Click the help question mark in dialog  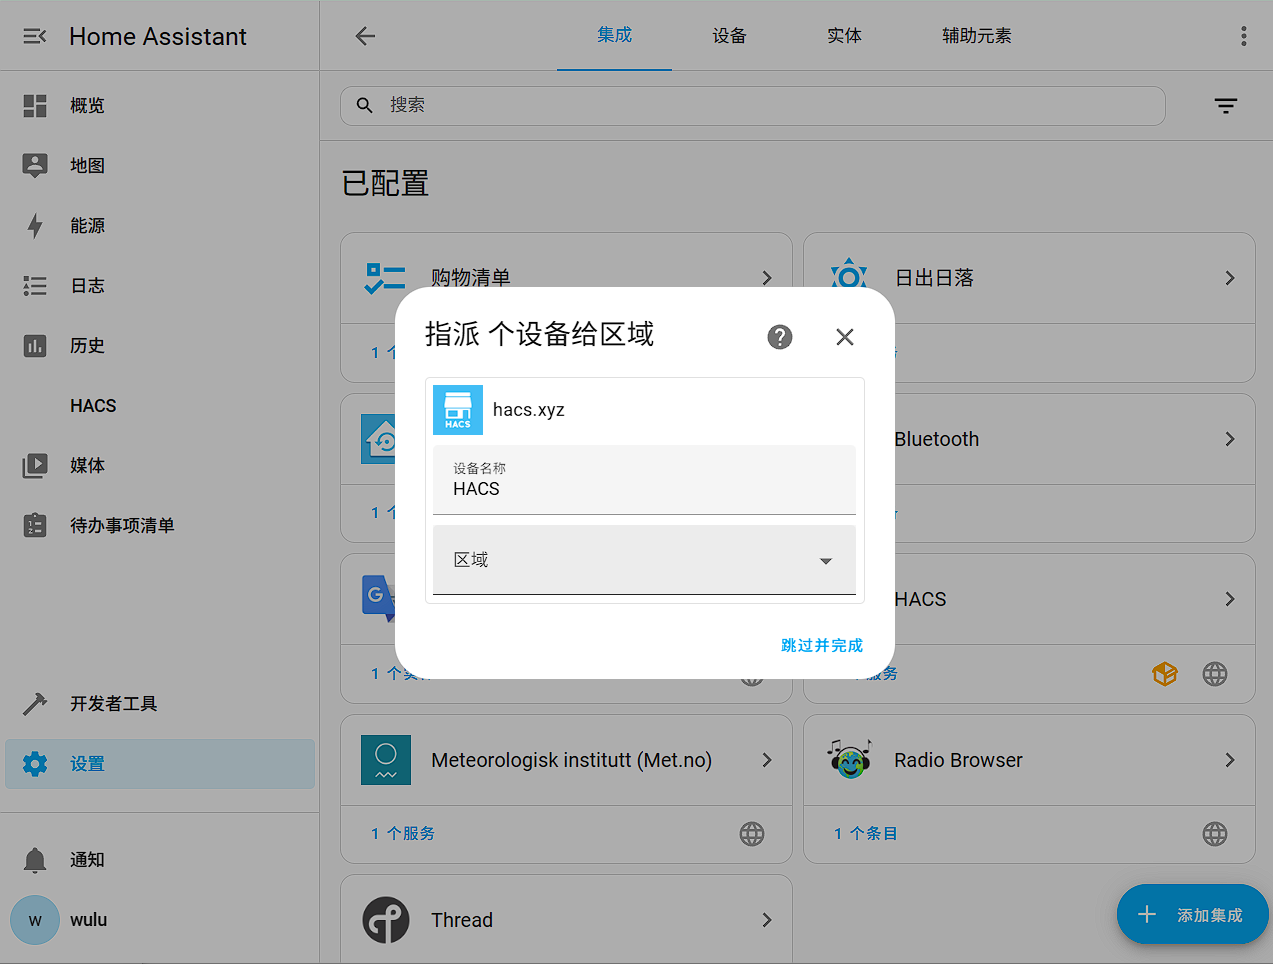click(x=780, y=337)
